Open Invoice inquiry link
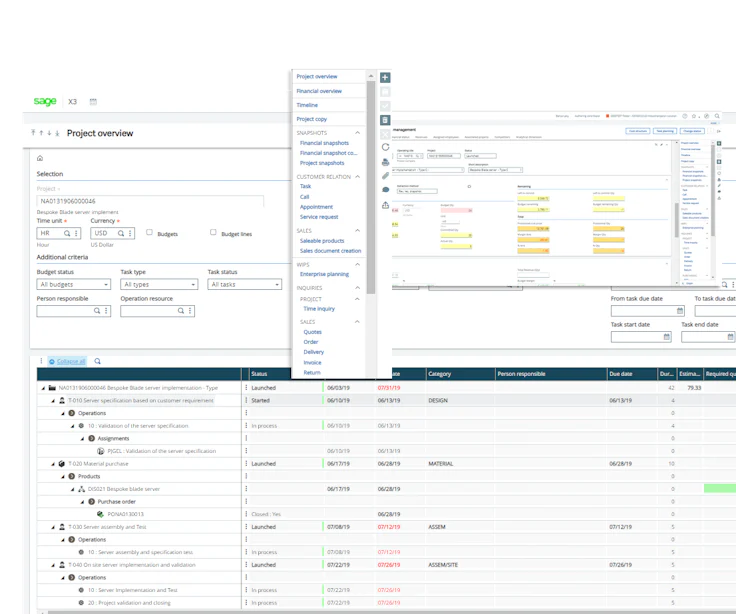Viewport: 736px width, 614px height. (x=313, y=363)
